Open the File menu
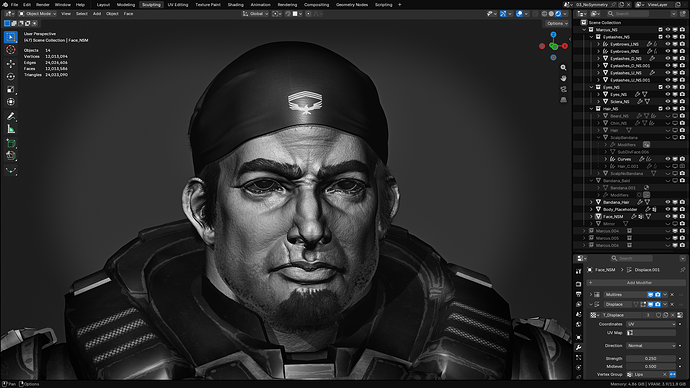 tap(15, 4)
